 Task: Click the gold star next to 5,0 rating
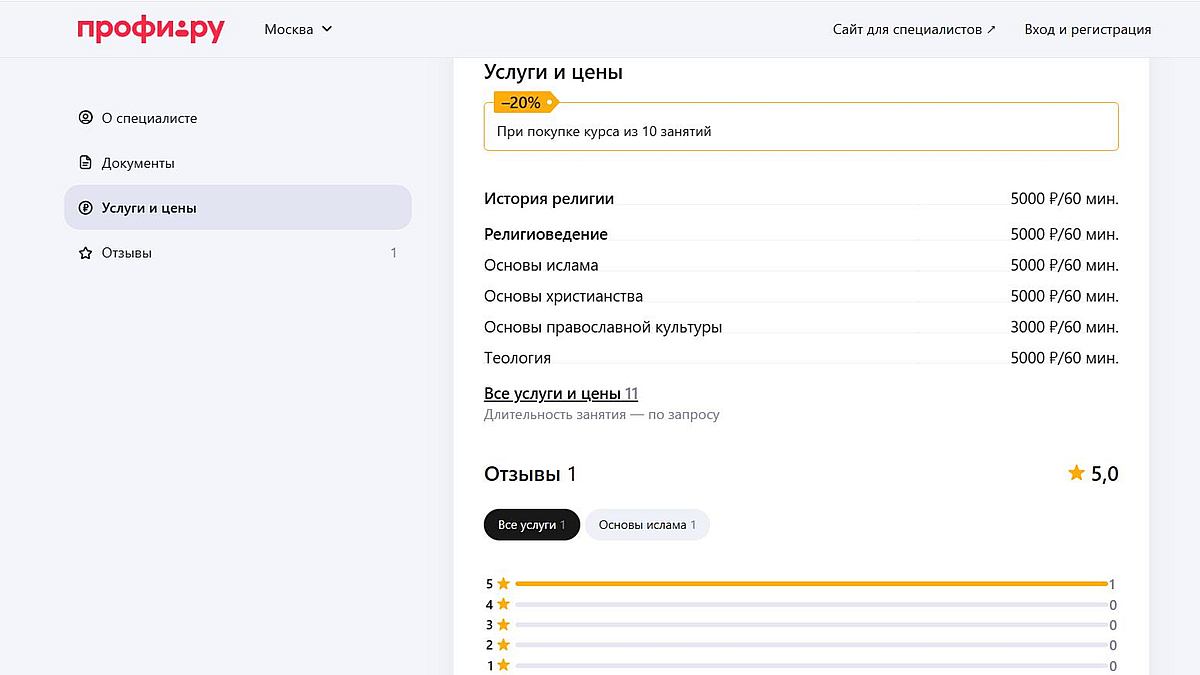(x=1076, y=473)
